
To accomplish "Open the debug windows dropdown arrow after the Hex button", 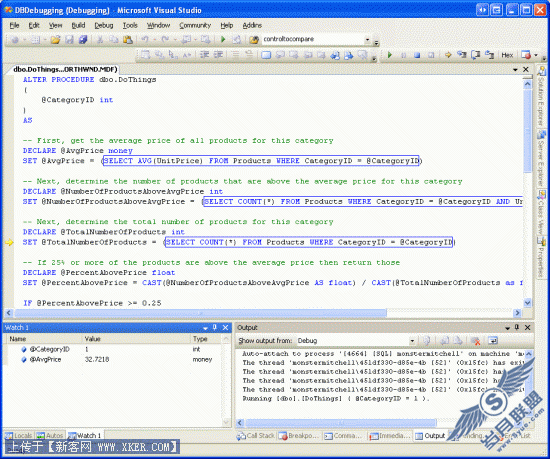I will coord(536,55).
